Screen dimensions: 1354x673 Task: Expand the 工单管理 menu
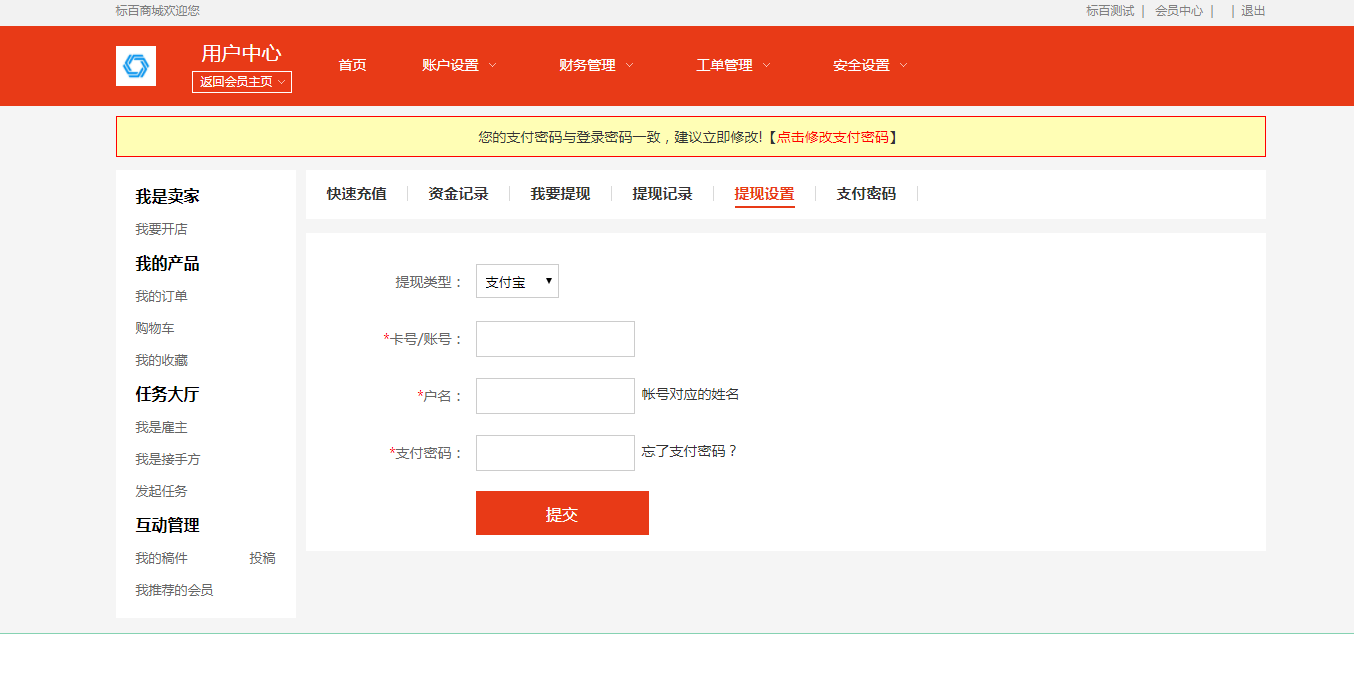[x=733, y=66]
